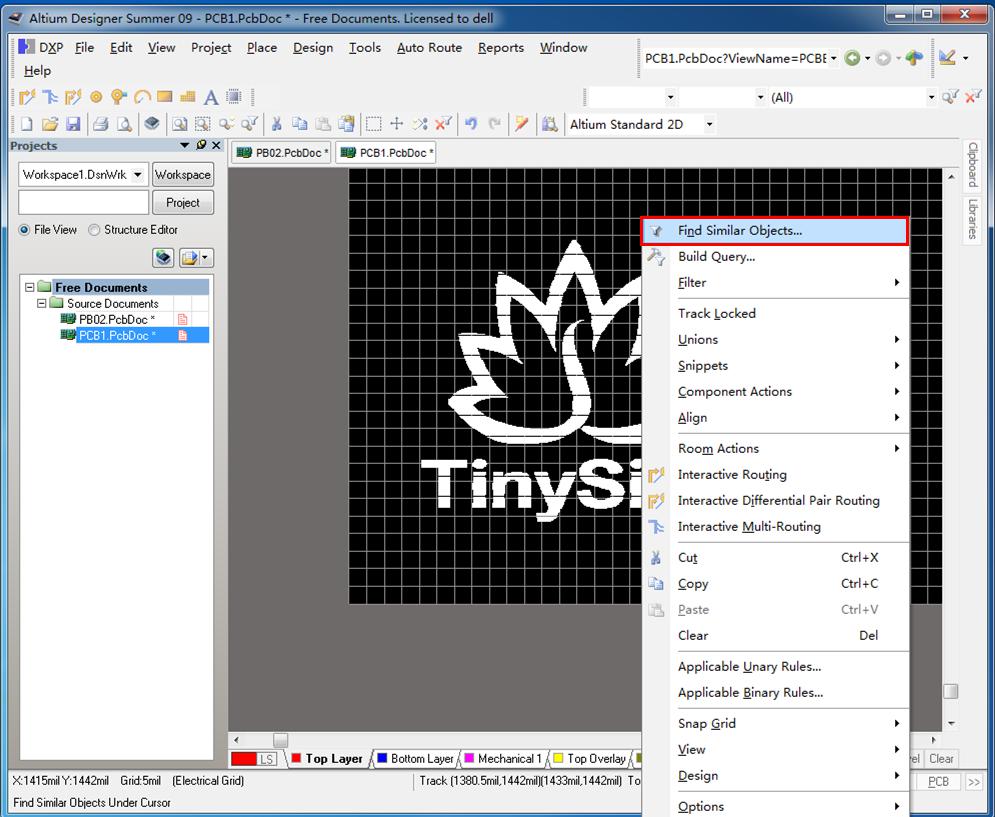The image size is (995, 817).
Task: Open the Altium Standard 2D view dropdown
Action: 709,124
